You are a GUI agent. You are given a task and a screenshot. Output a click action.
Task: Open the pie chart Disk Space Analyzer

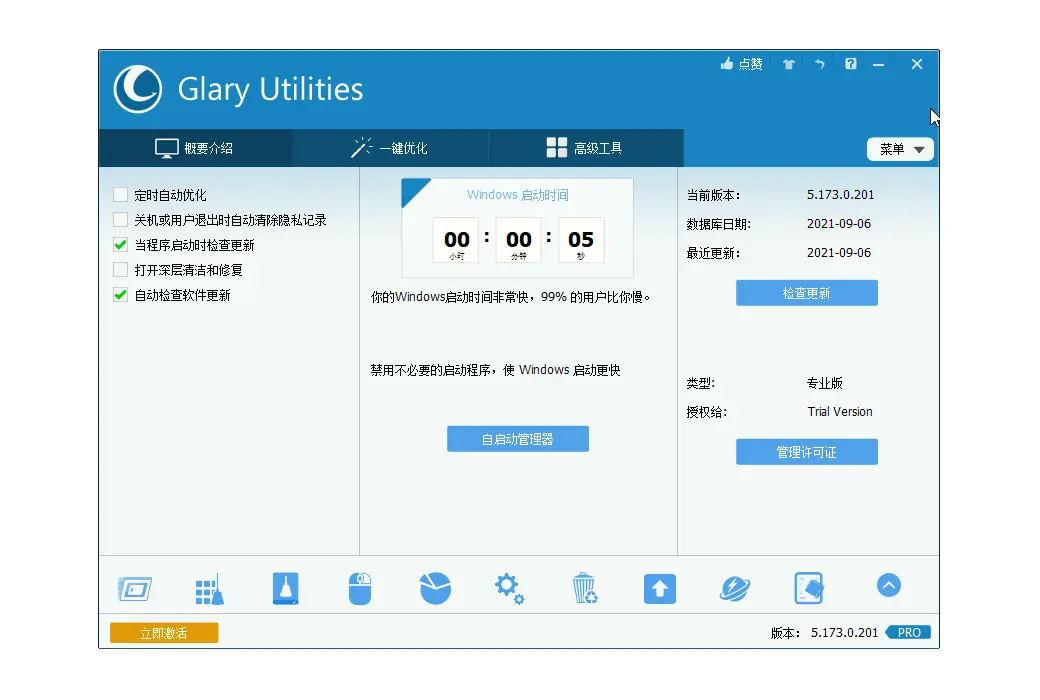point(435,589)
